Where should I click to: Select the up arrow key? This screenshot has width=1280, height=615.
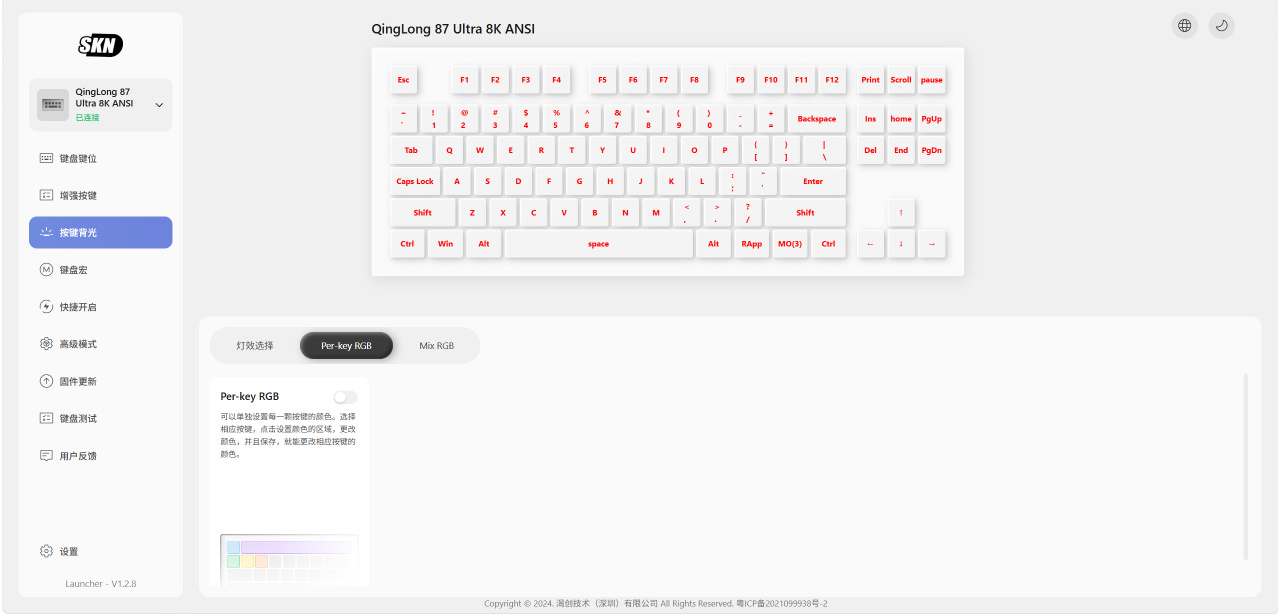coord(901,212)
